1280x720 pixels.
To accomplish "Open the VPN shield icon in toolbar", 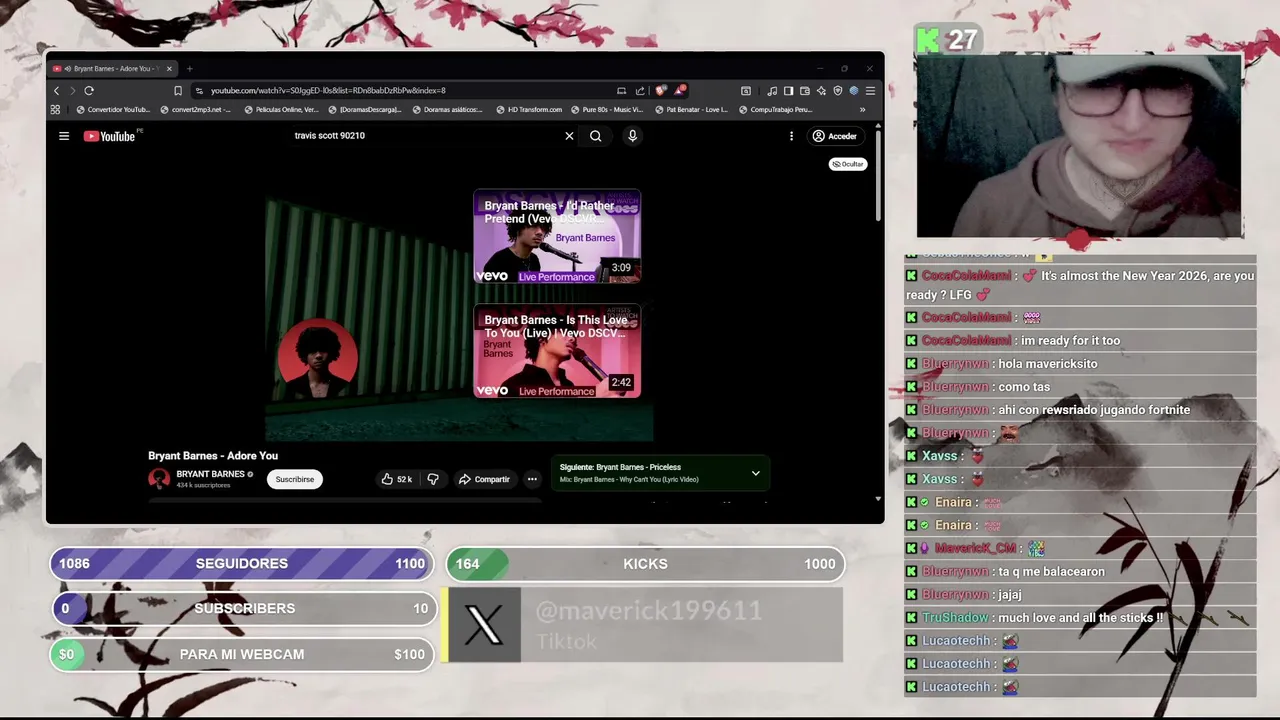I will (838, 90).
